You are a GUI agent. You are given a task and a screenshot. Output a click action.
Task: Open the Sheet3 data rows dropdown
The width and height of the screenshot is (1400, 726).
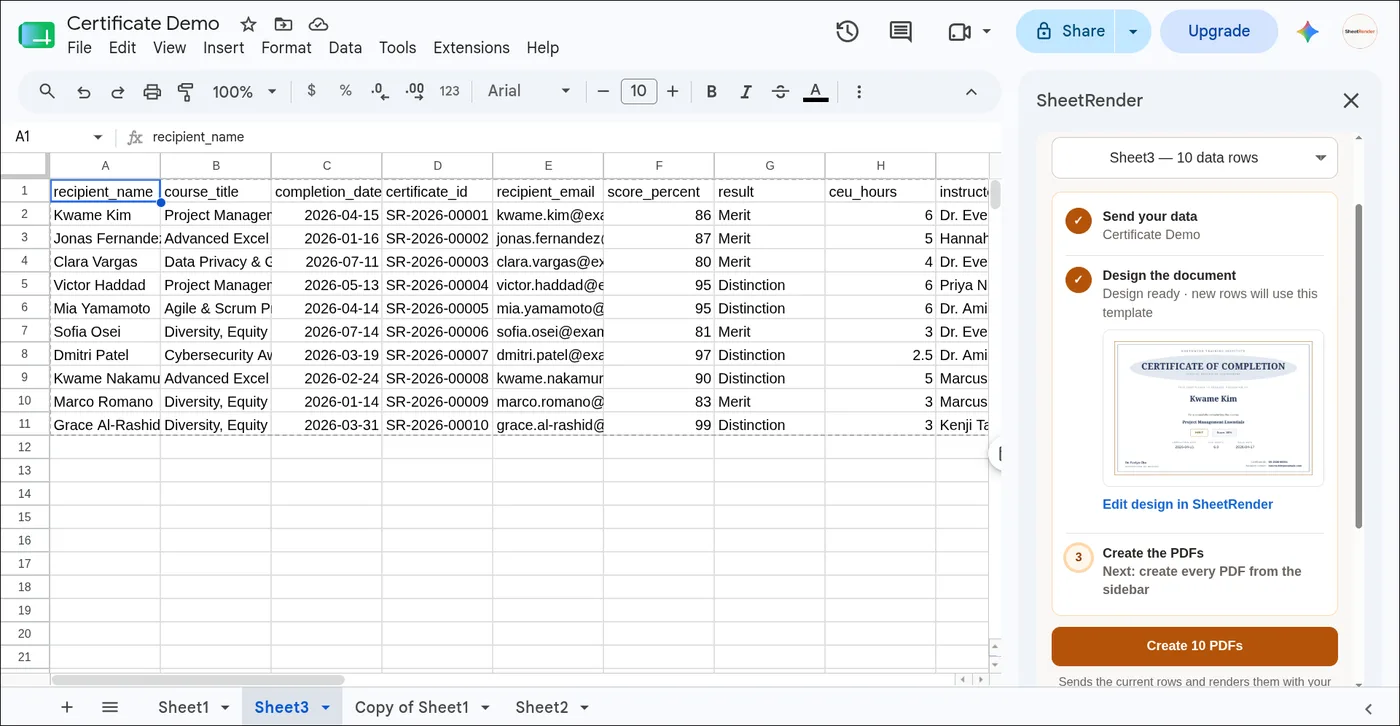point(1194,158)
